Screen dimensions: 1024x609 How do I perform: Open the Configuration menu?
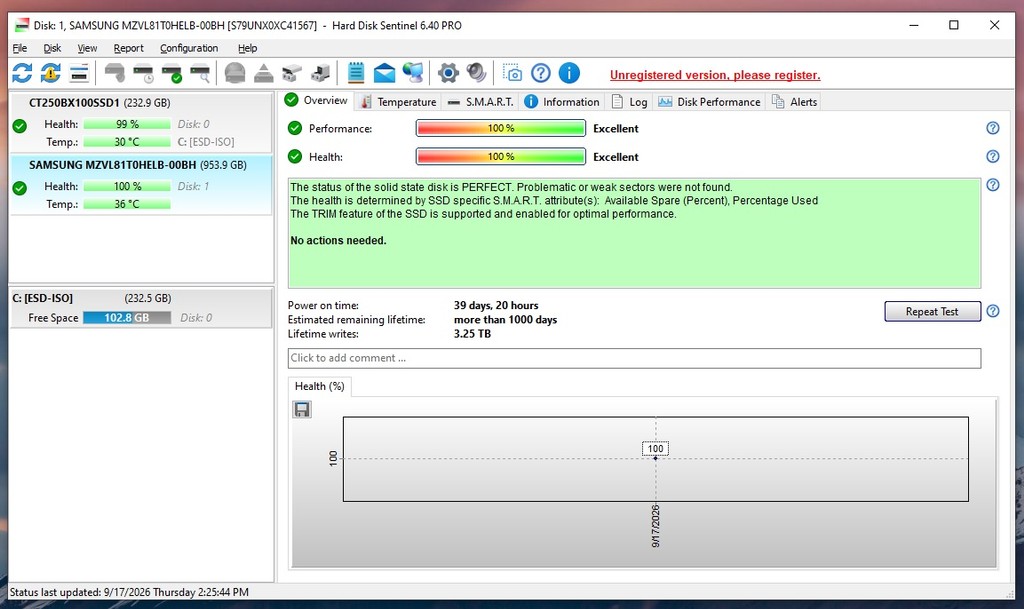(x=189, y=48)
